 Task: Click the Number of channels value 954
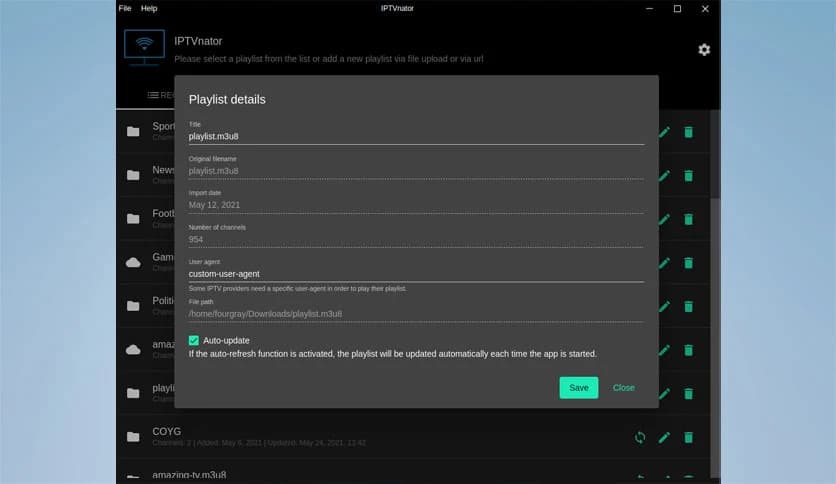(x=196, y=239)
